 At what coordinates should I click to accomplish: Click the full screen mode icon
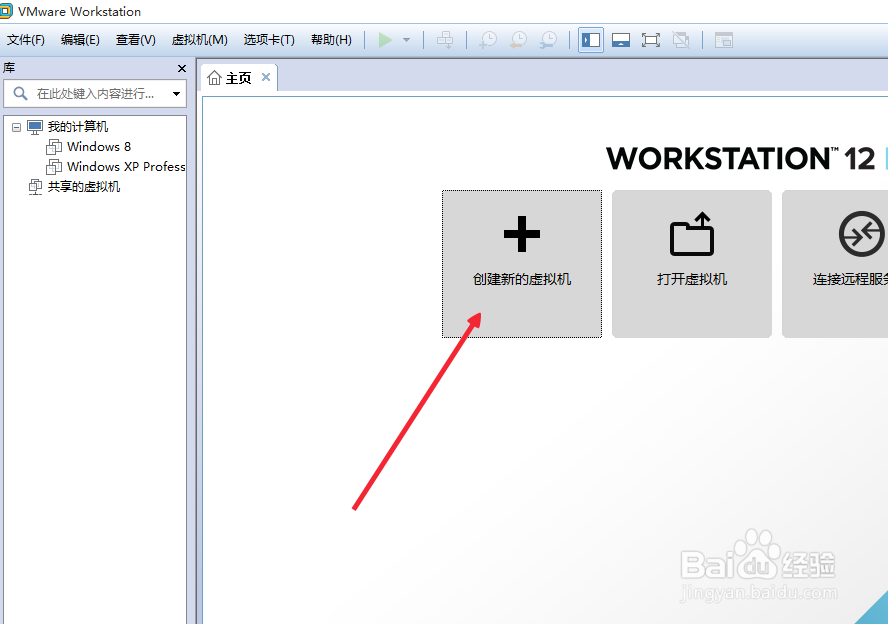pyautogui.click(x=651, y=40)
